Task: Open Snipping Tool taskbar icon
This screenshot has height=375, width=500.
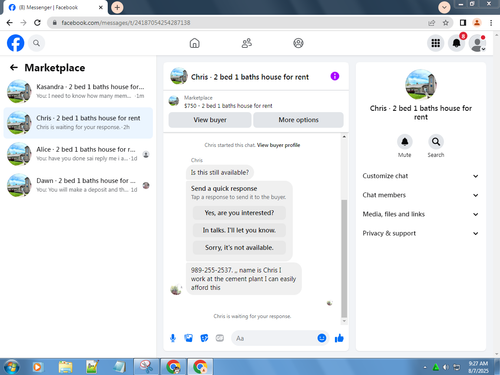Action: (146, 367)
